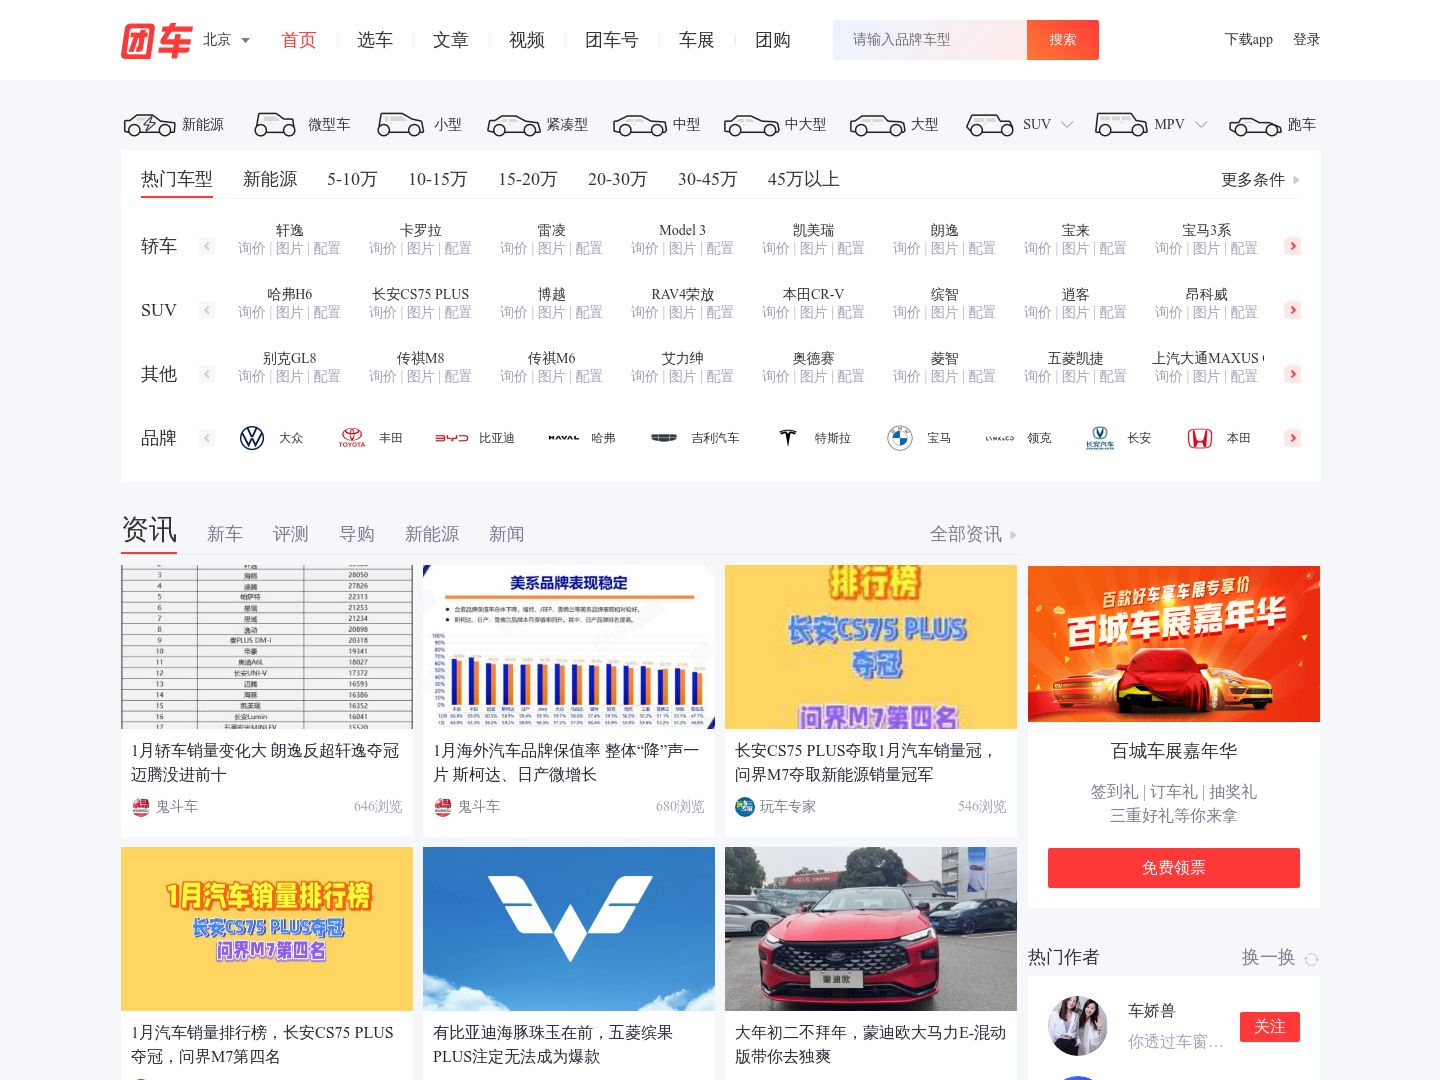Go to 团车号 in top navigation
This screenshot has height=1080, width=1440.
pyautogui.click(x=612, y=40)
